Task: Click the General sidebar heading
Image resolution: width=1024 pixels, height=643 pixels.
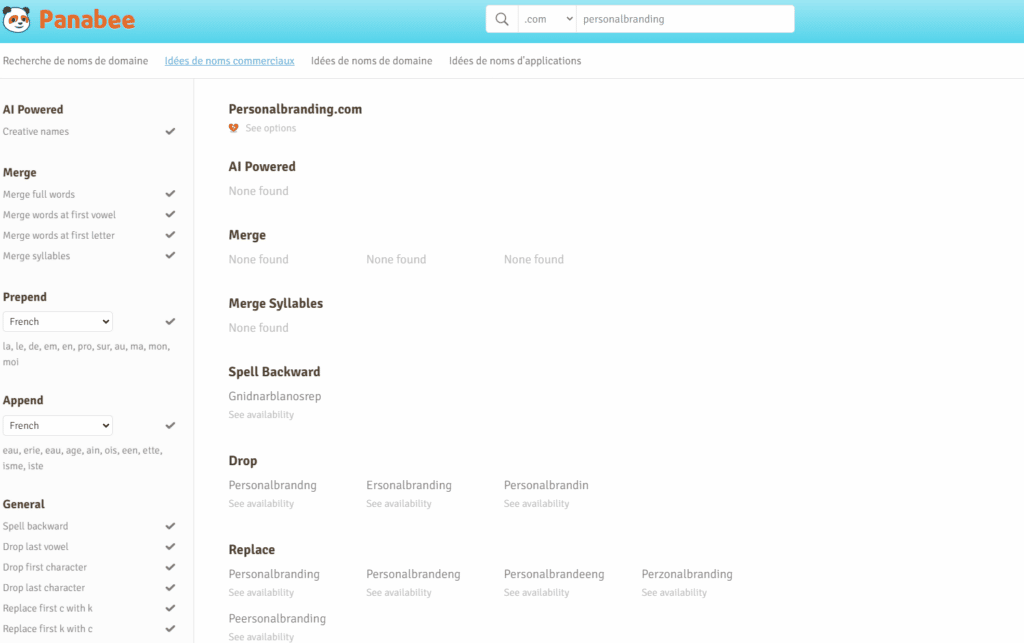Action: (24, 504)
